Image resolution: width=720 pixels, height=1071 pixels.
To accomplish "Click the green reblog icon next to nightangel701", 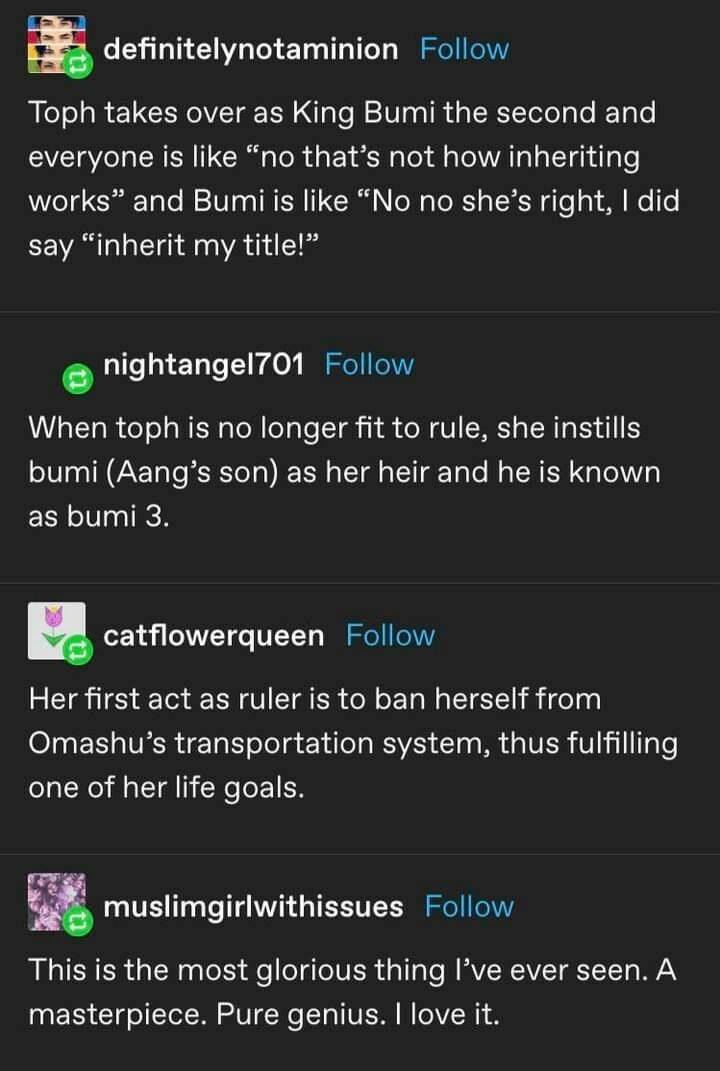I will point(76,378).
